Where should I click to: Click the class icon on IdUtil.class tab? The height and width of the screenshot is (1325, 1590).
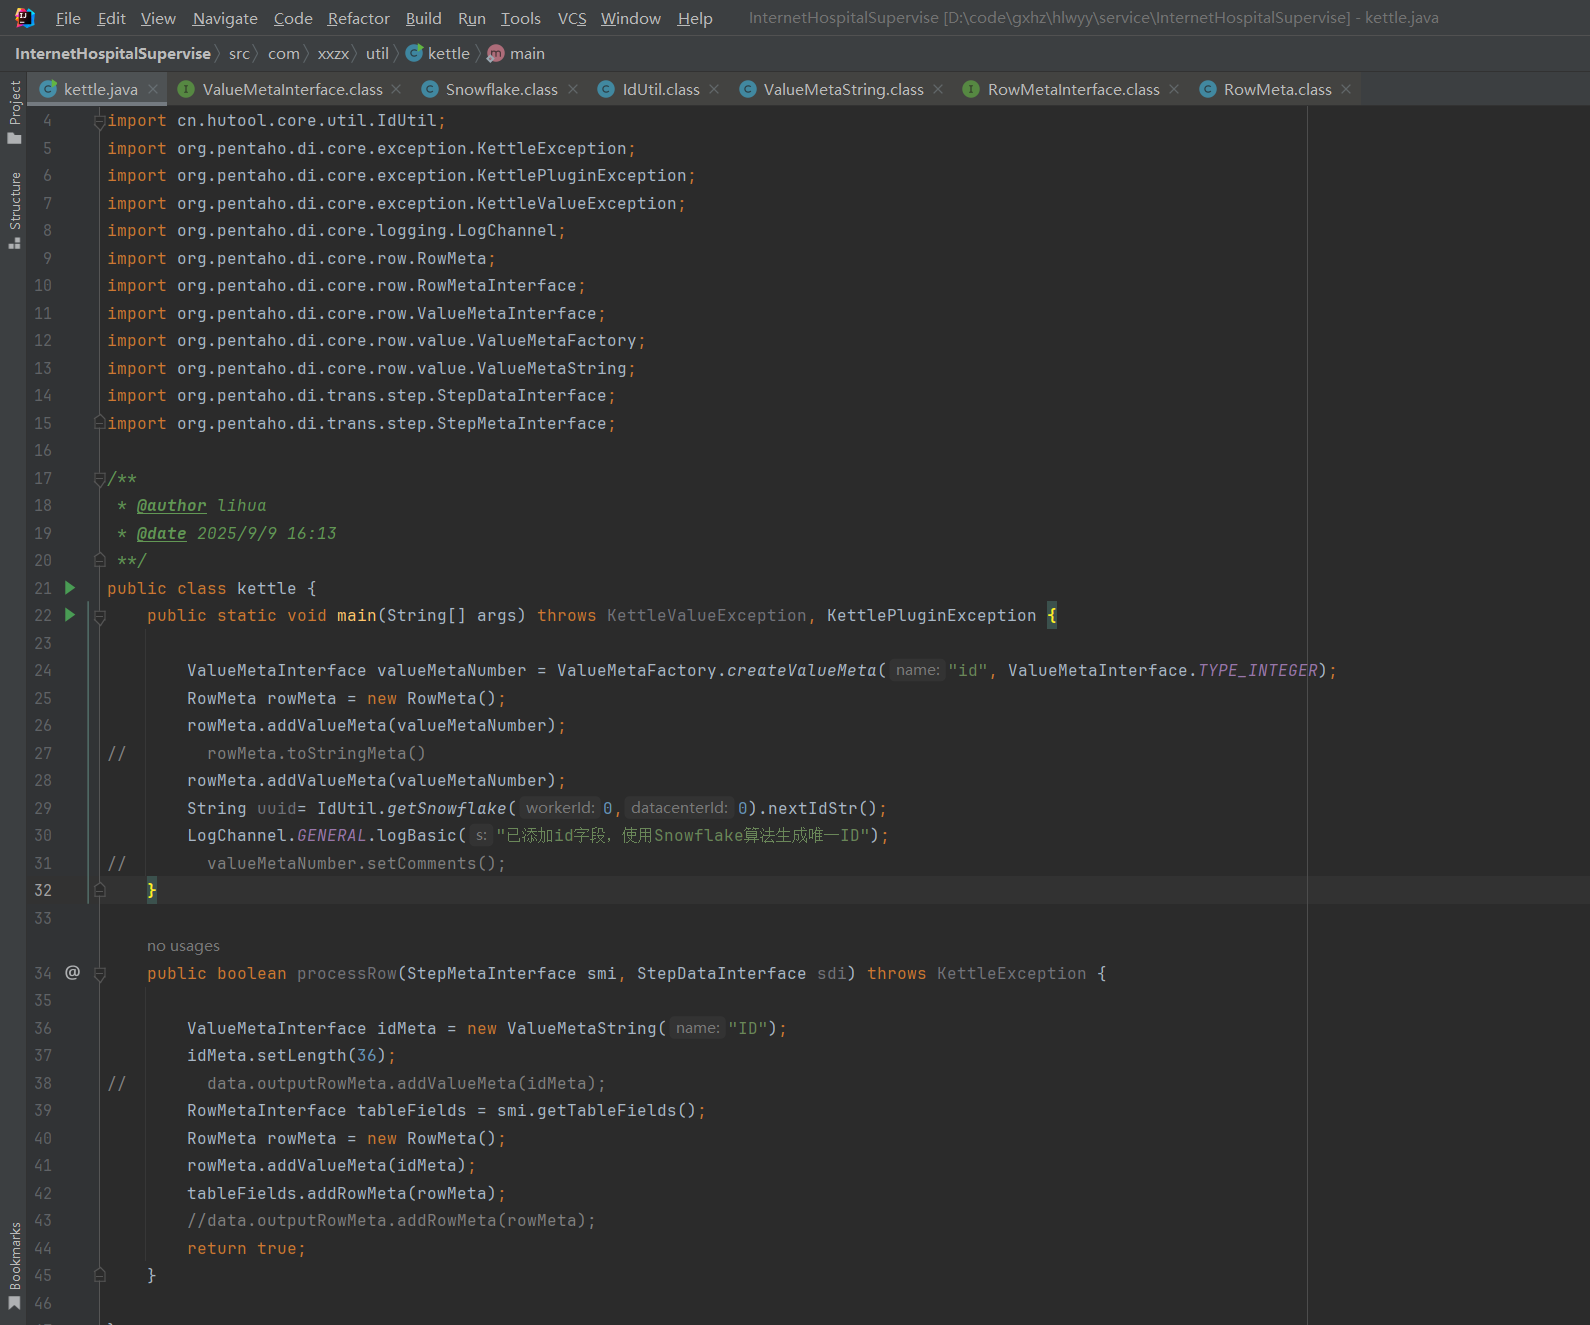pos(606,89)
